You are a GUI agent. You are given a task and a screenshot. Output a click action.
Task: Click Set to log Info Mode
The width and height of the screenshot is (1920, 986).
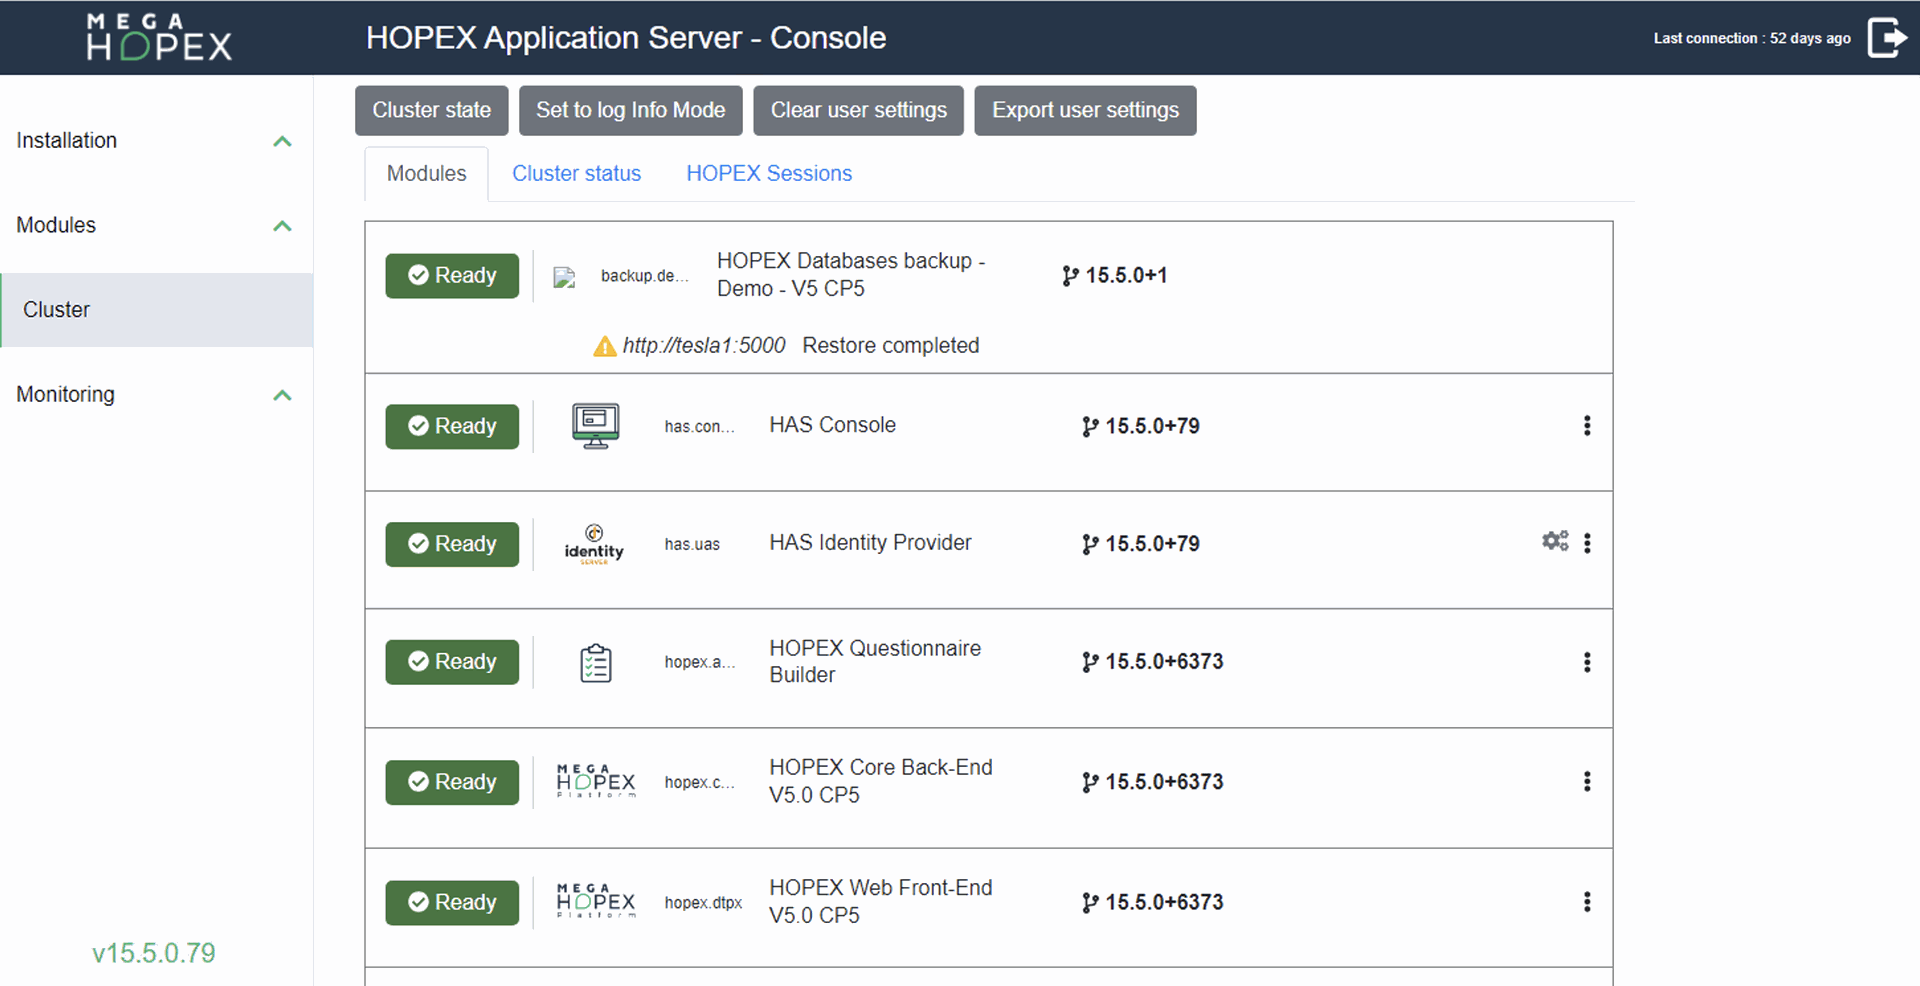(630, 110)
